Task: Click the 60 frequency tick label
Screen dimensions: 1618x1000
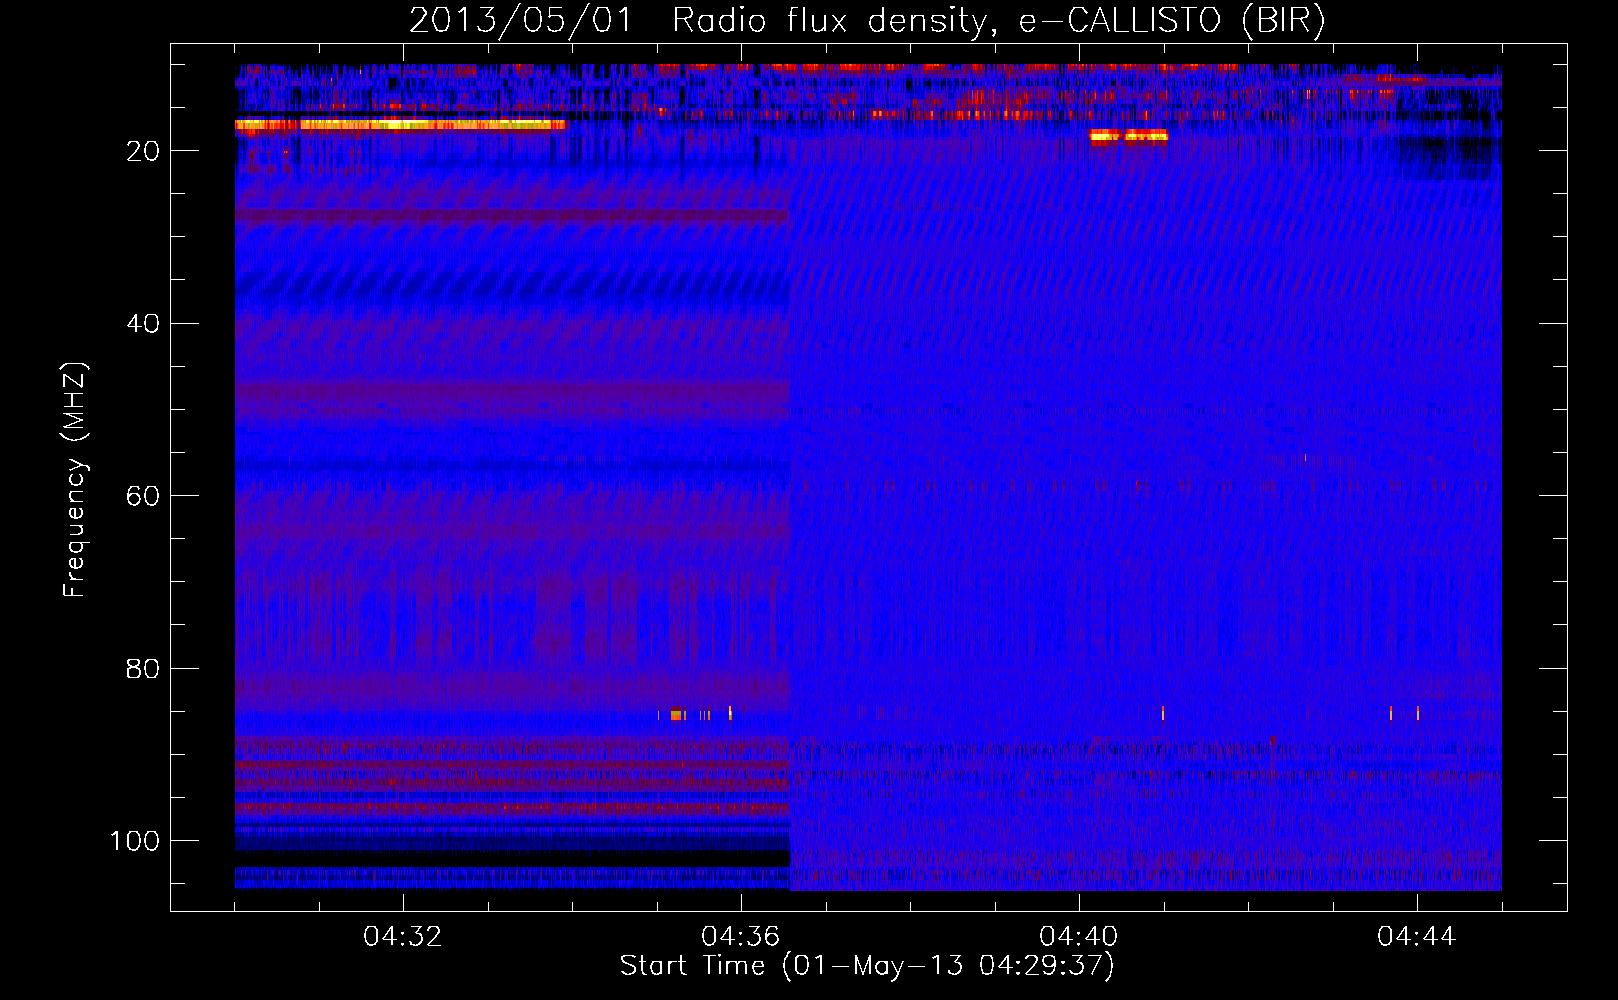Action: [144, 496]
